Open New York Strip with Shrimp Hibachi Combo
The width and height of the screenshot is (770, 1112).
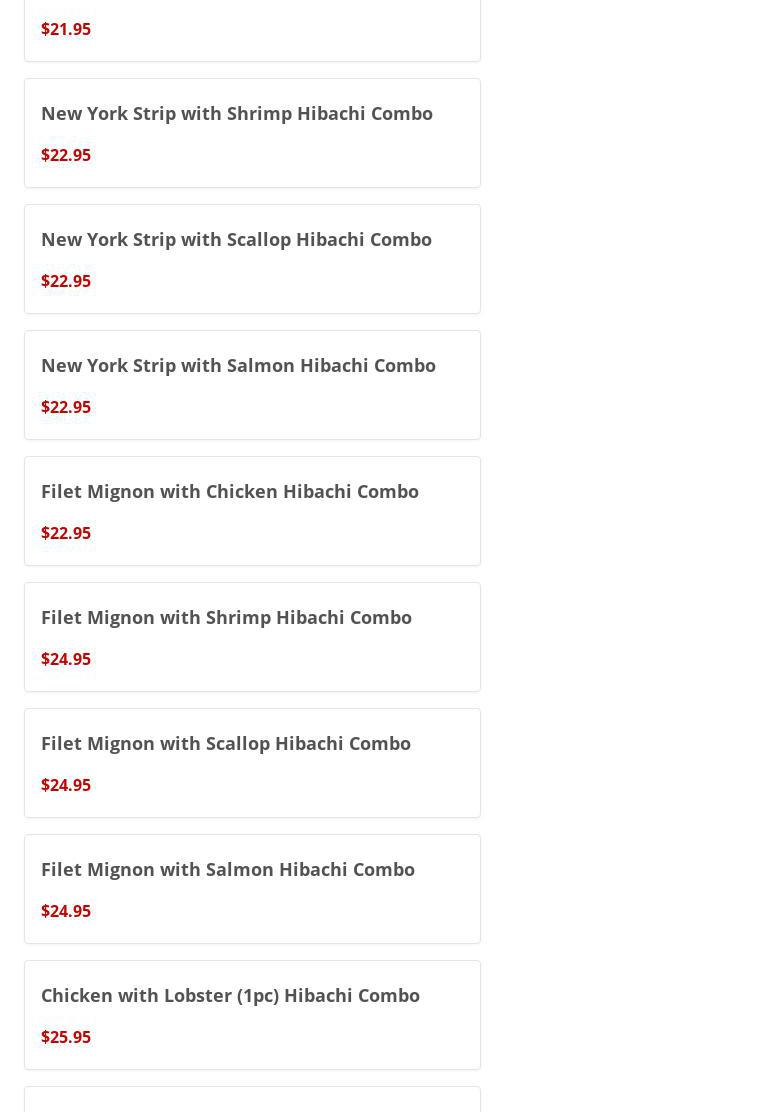237,113
